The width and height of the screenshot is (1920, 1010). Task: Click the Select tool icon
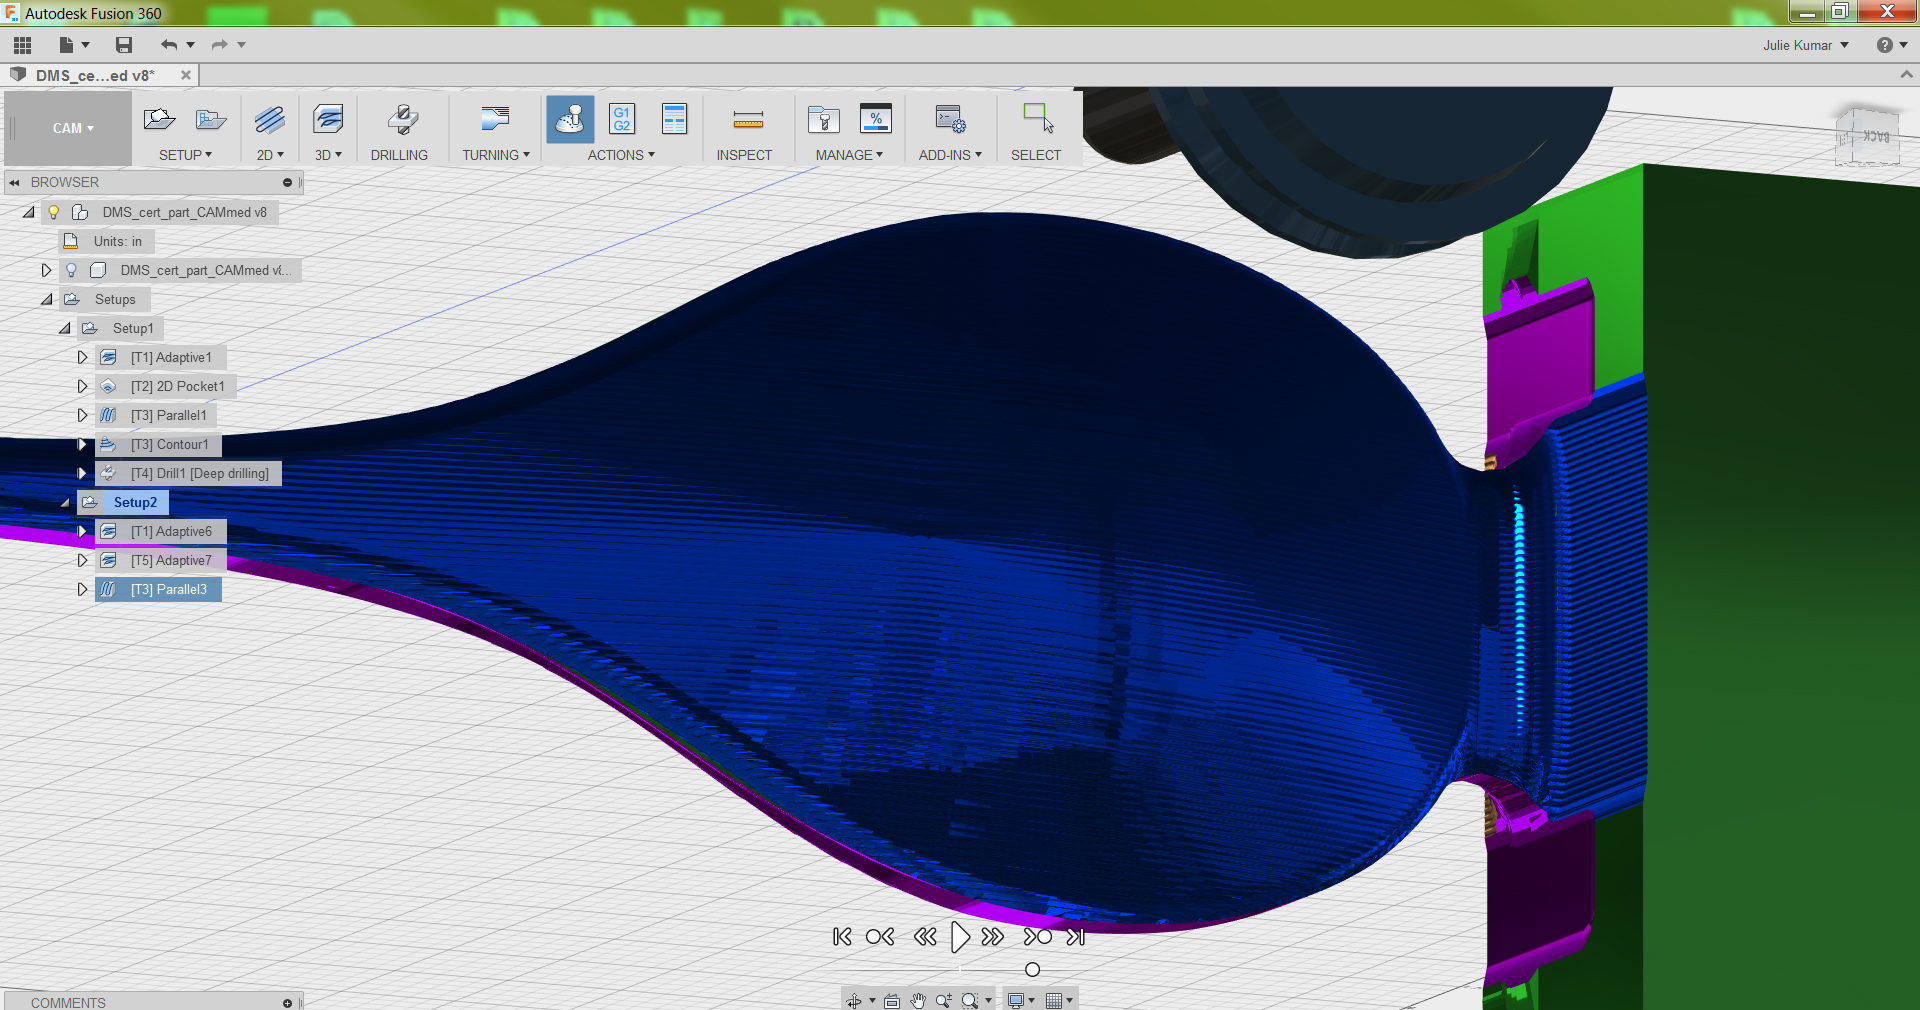[1038, 118]
